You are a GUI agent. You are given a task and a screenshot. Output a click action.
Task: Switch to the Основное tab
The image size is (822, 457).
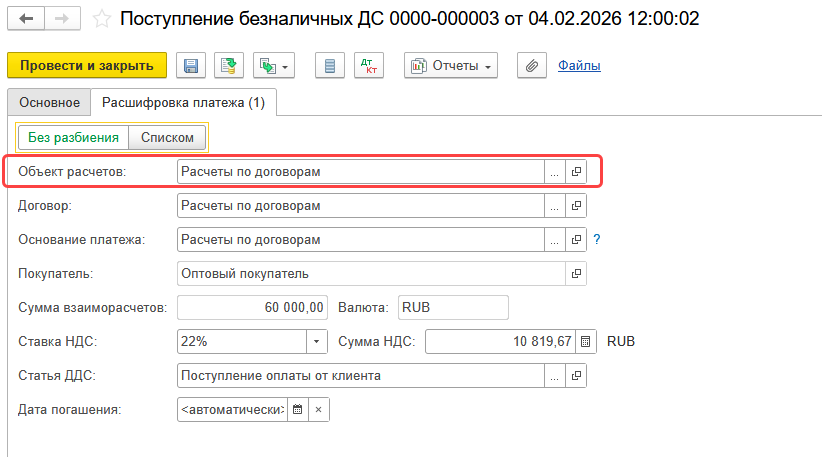pyautogui.click(x=49, y=102)
